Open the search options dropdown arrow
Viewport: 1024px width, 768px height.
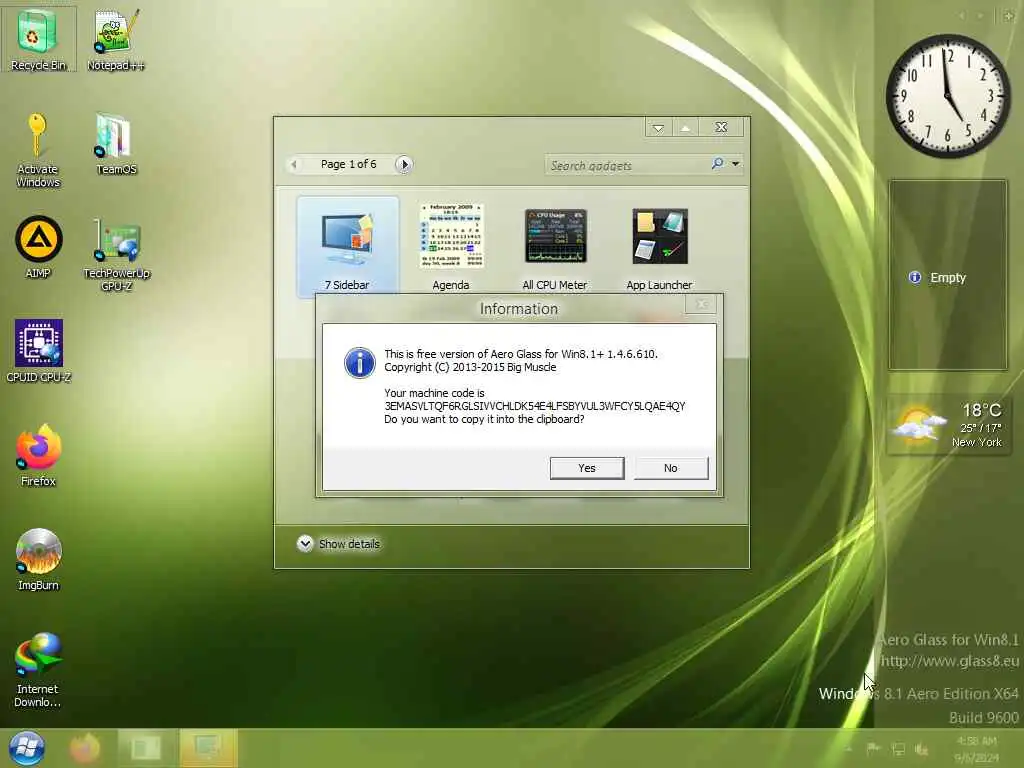(x=735, y=164)
